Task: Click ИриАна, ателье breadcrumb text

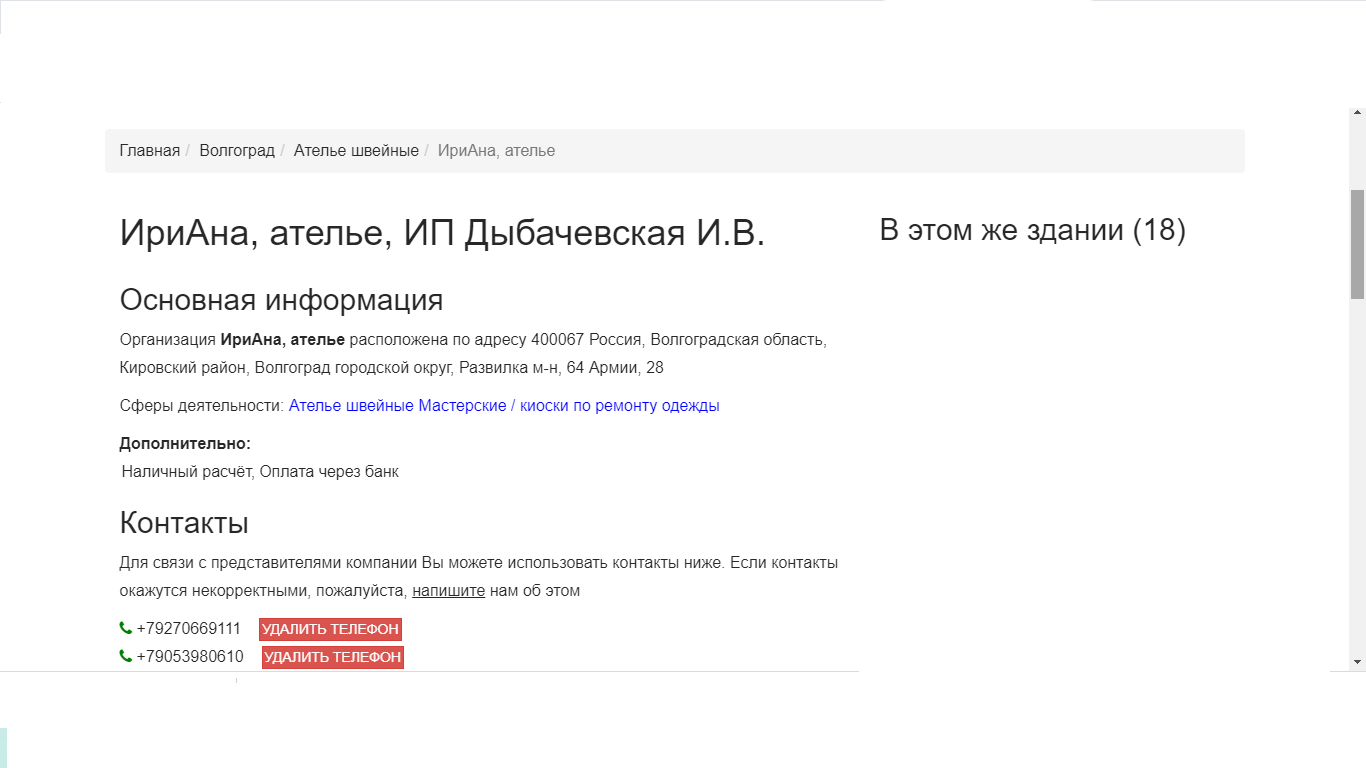Action: 496,151
